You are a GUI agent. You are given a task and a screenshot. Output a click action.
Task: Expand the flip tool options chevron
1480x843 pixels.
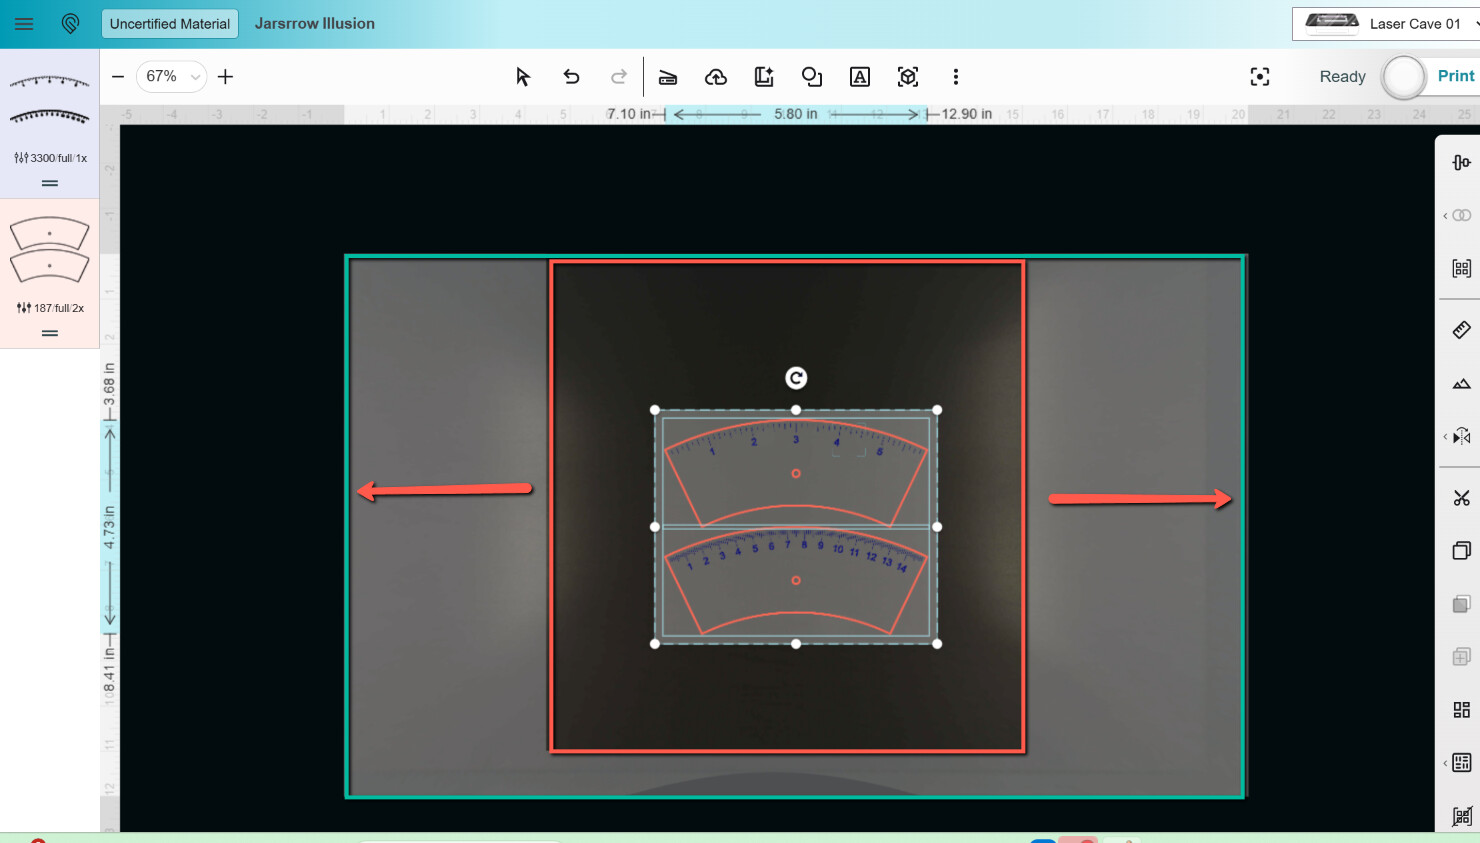(x=1445, y=437)
